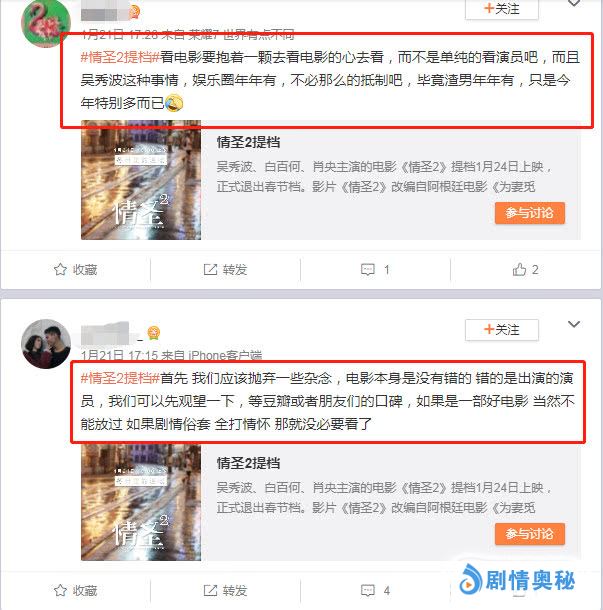Click the first user's verified badge icon
The width and height of the screenshot is (603, 610).
click(135, 12)
